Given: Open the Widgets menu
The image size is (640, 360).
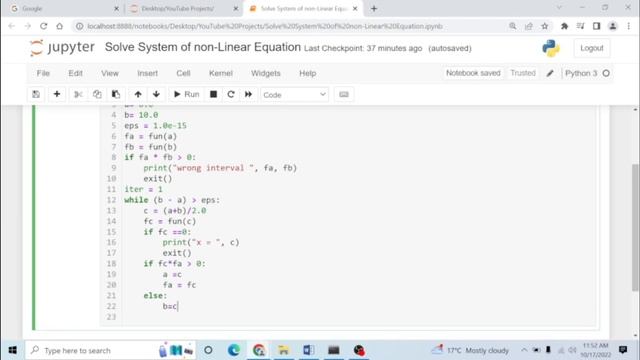Looking at the screenshot, I should click(x=266, y=73).
